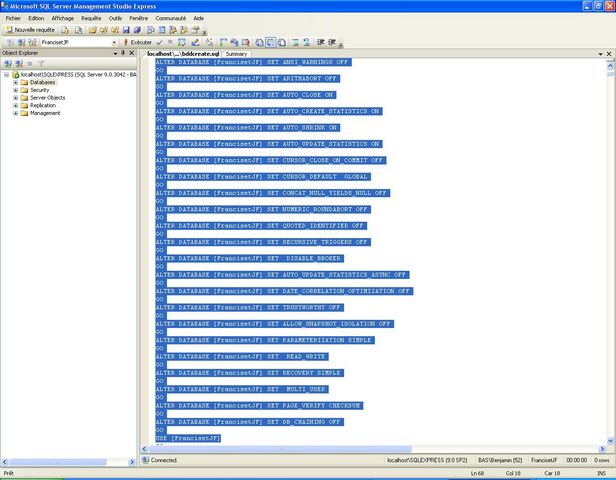The width and height of the screenshot is (616, 480).
Task: Switch to the Summary tab
Action: [x=236, y=54]
